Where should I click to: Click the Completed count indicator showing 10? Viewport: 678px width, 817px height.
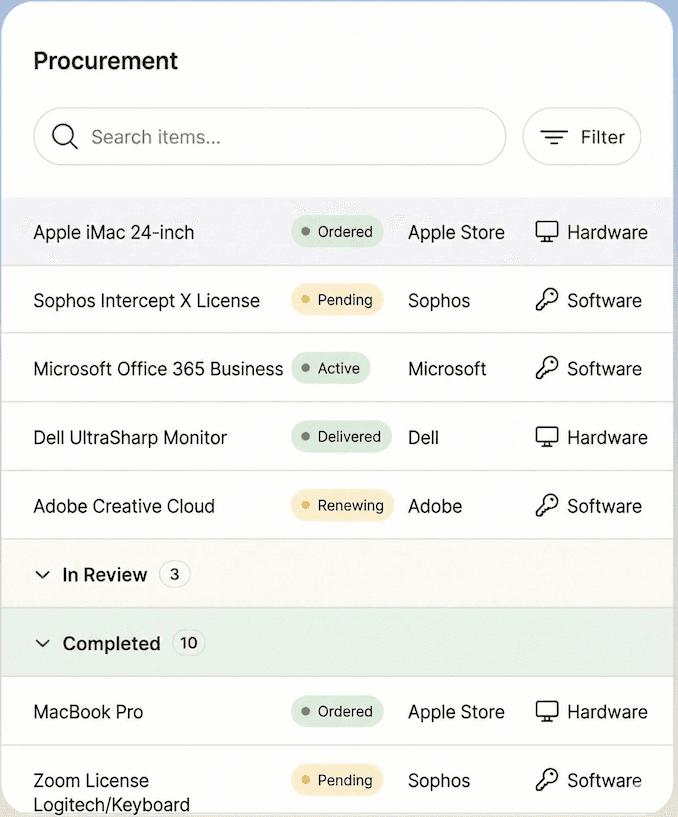coord(189,643)
